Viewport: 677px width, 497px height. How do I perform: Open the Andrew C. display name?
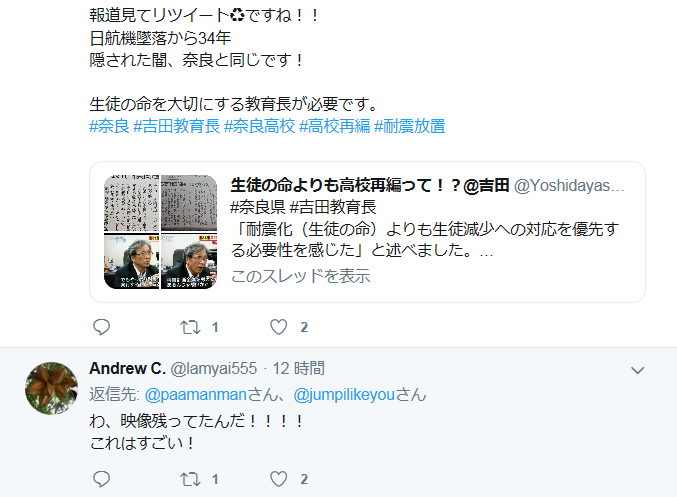[127, 368]
